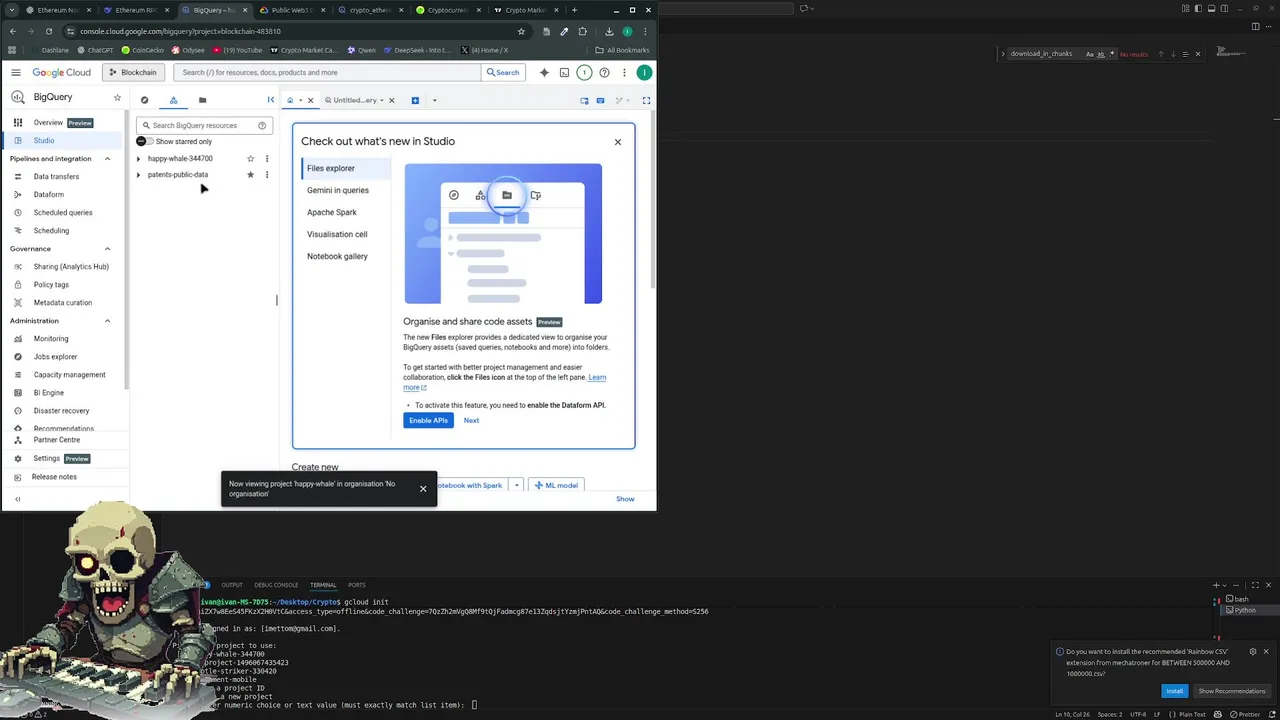Bookmark this page with Chrome star icon

click(521, 31)
